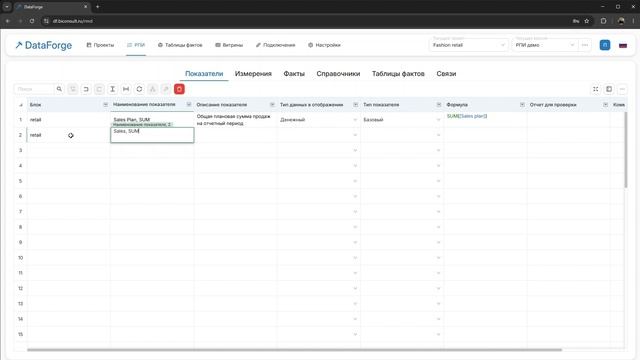
Task: Open the Fashion retail project dropdown
Action: click(x=468, y=45)
